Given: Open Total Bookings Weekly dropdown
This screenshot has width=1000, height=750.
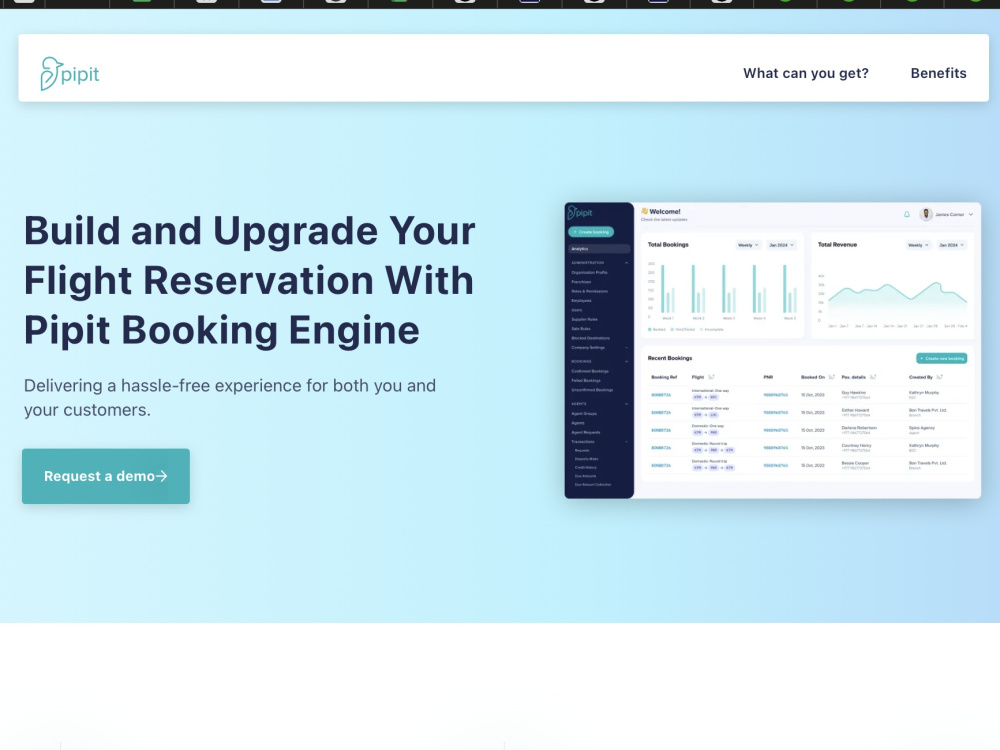Looking at the screenshot, I should [x=748, y=245].
